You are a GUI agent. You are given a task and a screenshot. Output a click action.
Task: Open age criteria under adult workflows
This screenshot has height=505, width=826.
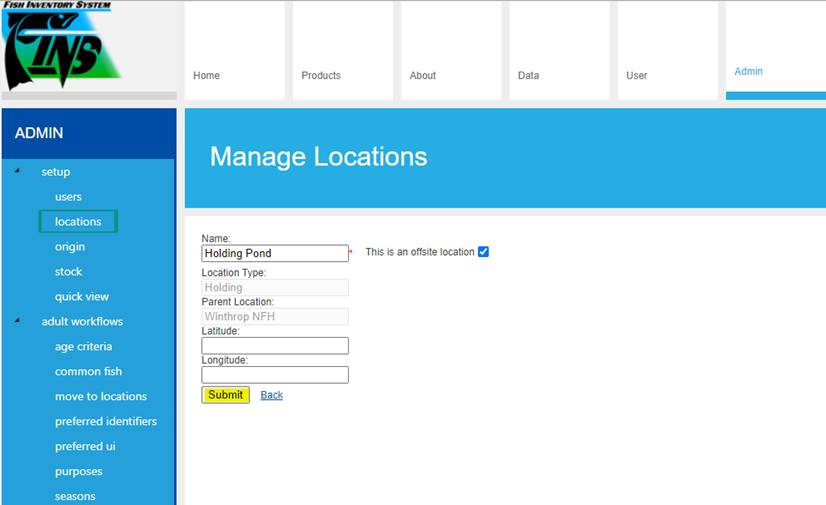(x=83, y=347)
